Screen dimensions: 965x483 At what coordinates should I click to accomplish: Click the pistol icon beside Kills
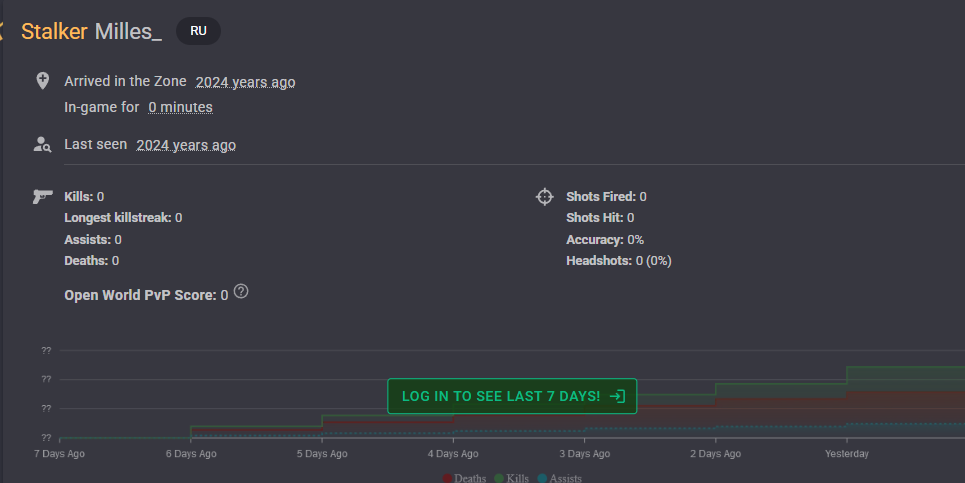click(x=42, y=196)
